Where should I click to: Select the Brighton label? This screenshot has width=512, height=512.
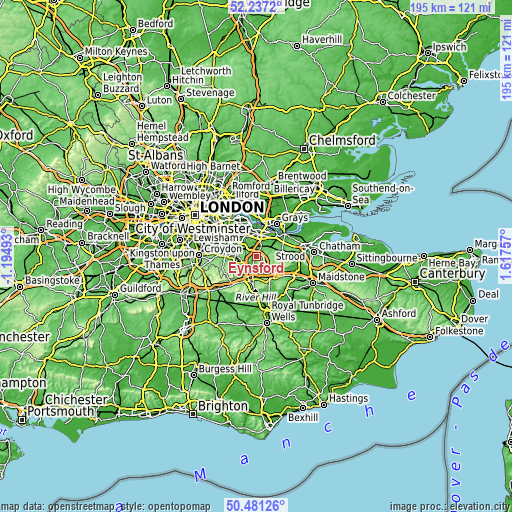[x=223, y=406]
